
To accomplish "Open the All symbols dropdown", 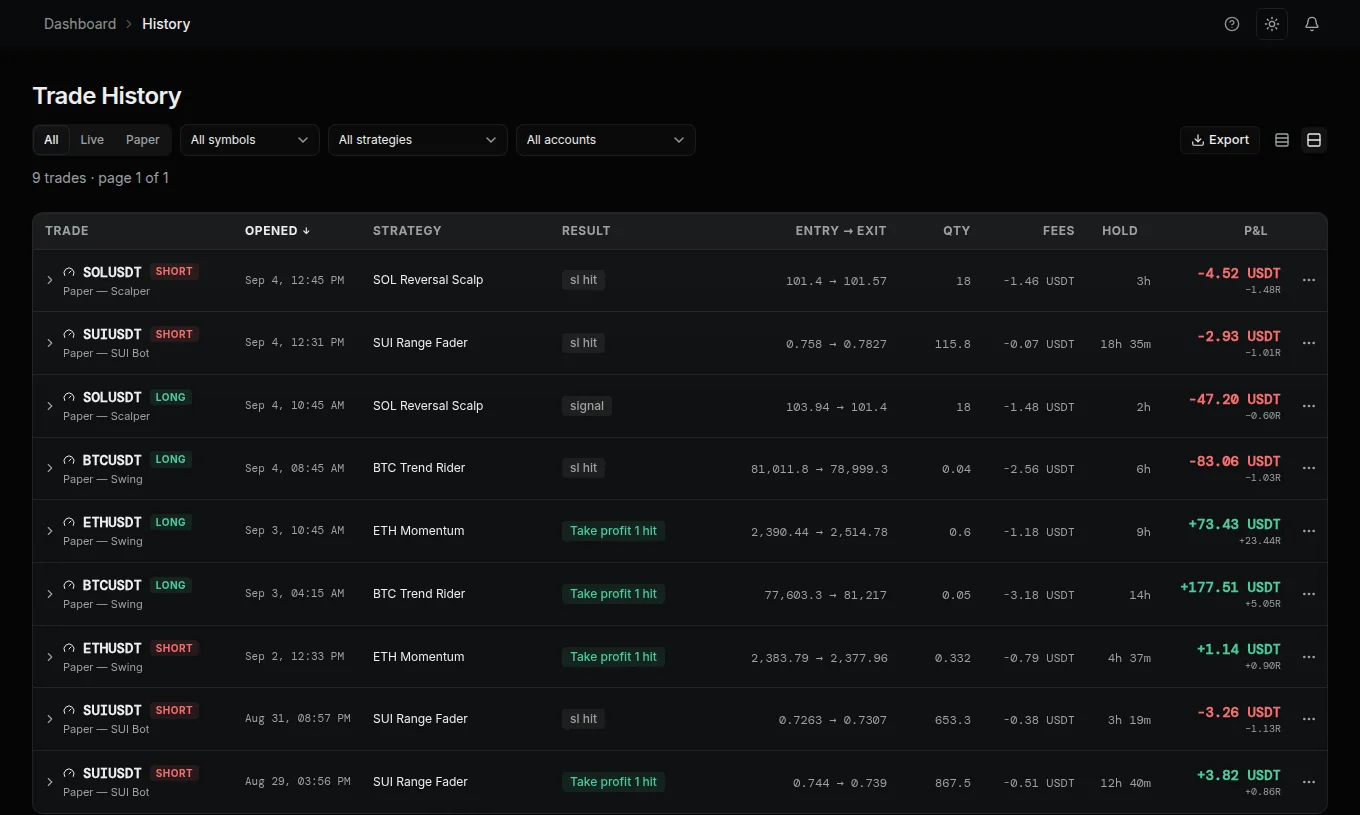I will click(x=250, y=140).
